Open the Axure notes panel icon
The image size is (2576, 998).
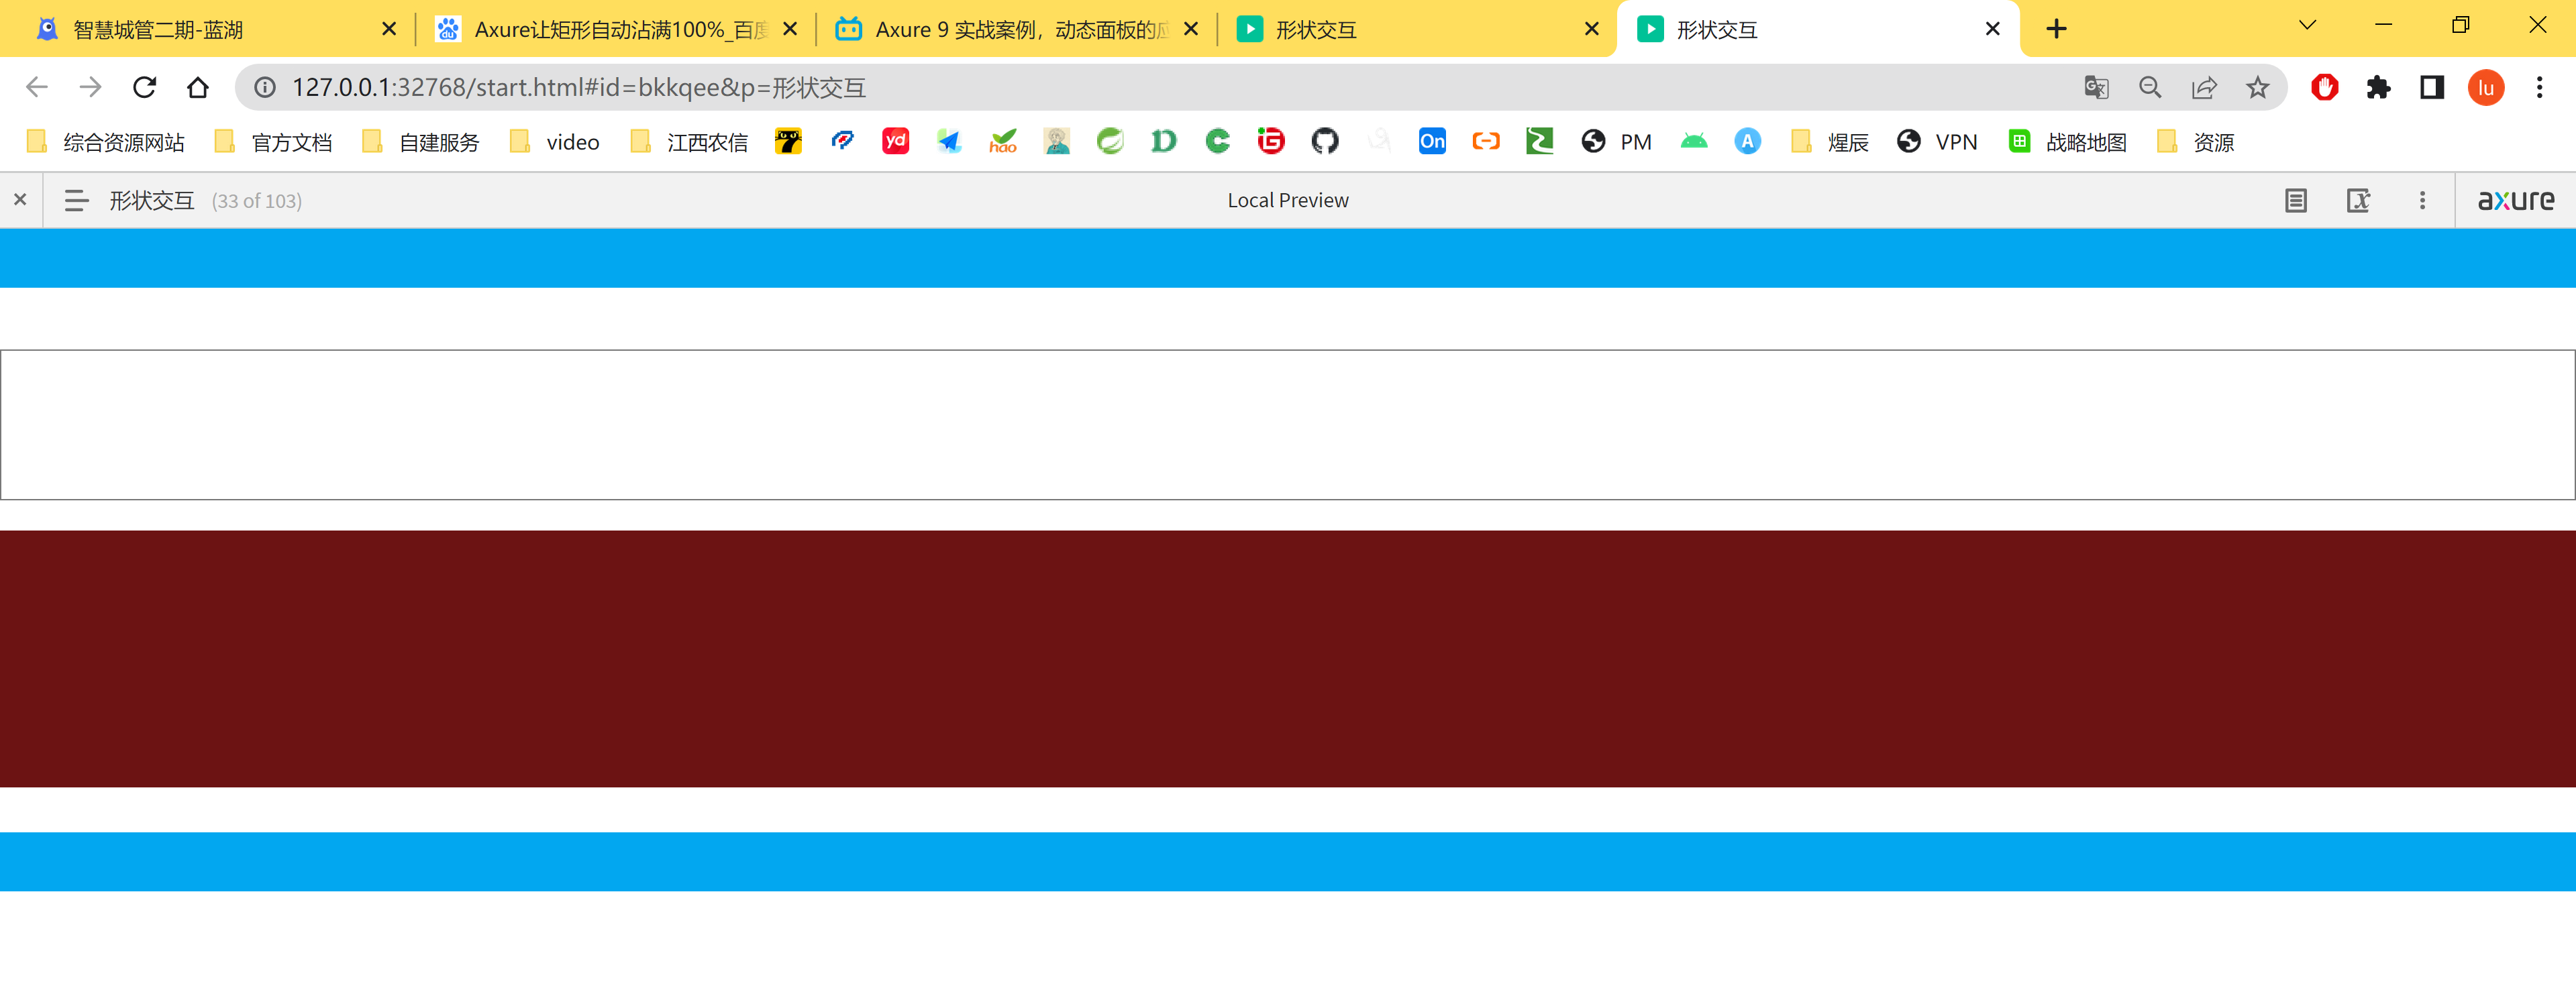coord(2295,201)
